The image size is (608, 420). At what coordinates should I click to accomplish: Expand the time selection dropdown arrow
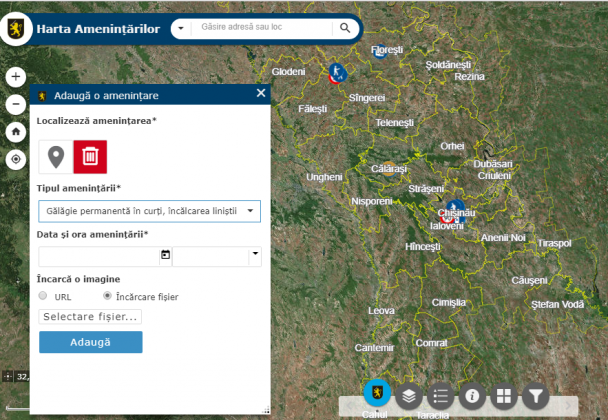(255, 254)
